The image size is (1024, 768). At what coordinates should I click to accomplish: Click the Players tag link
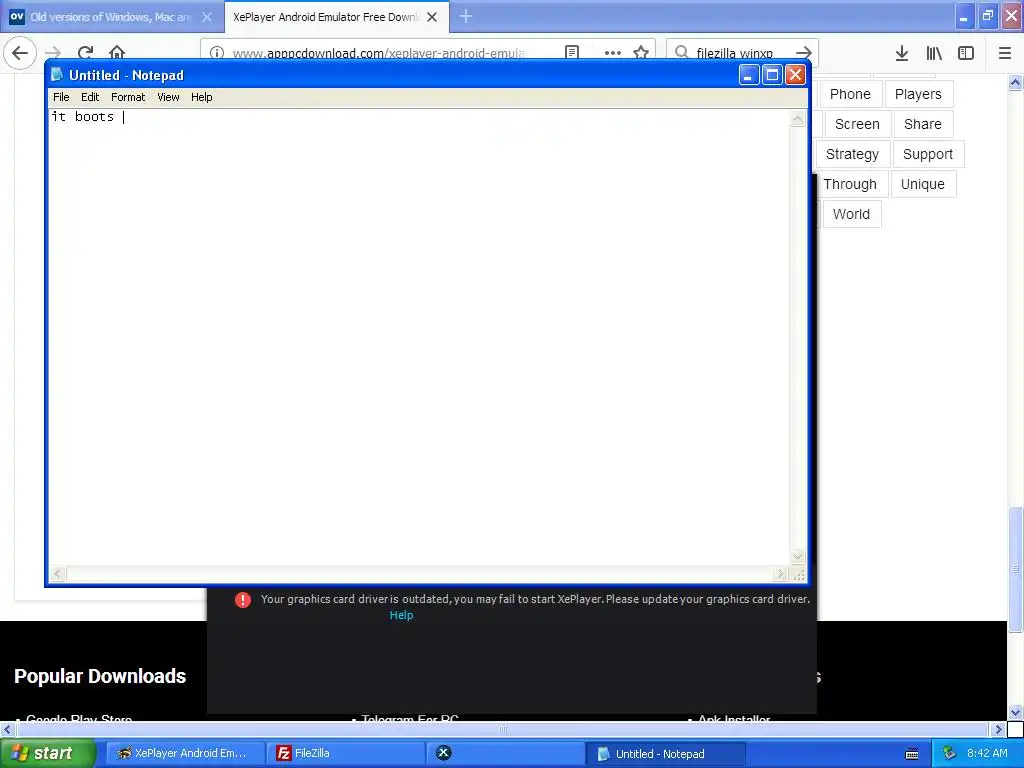(918, 94)
